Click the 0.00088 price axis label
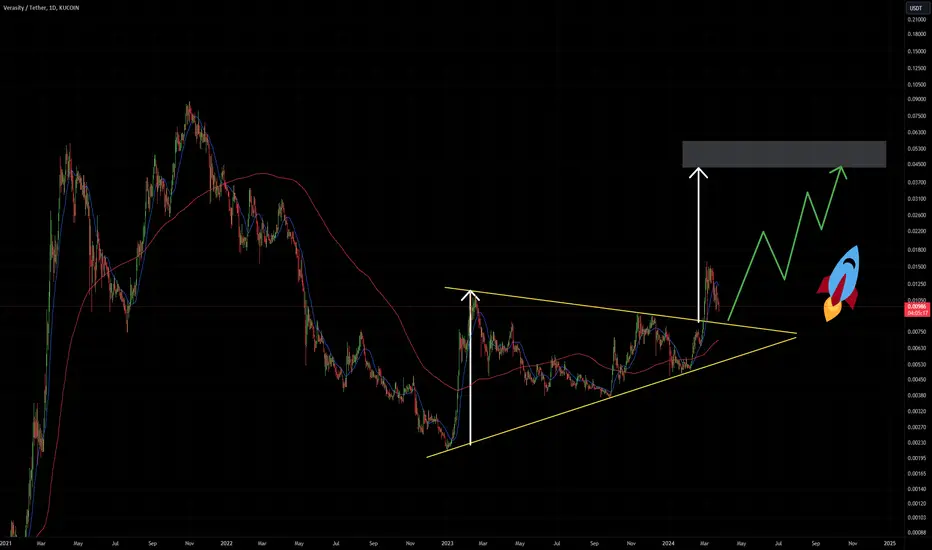The width and height of the screenshot is (932, 550). pyautogui.click(x=917, y=533)
